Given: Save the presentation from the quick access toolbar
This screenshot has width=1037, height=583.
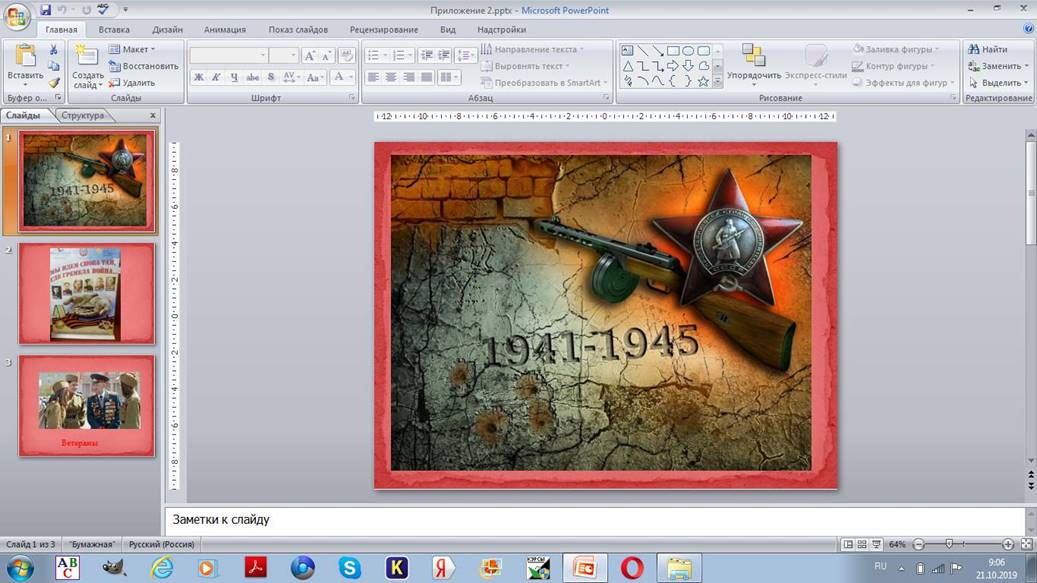Looking at the screenshot, I should [45, 10].
